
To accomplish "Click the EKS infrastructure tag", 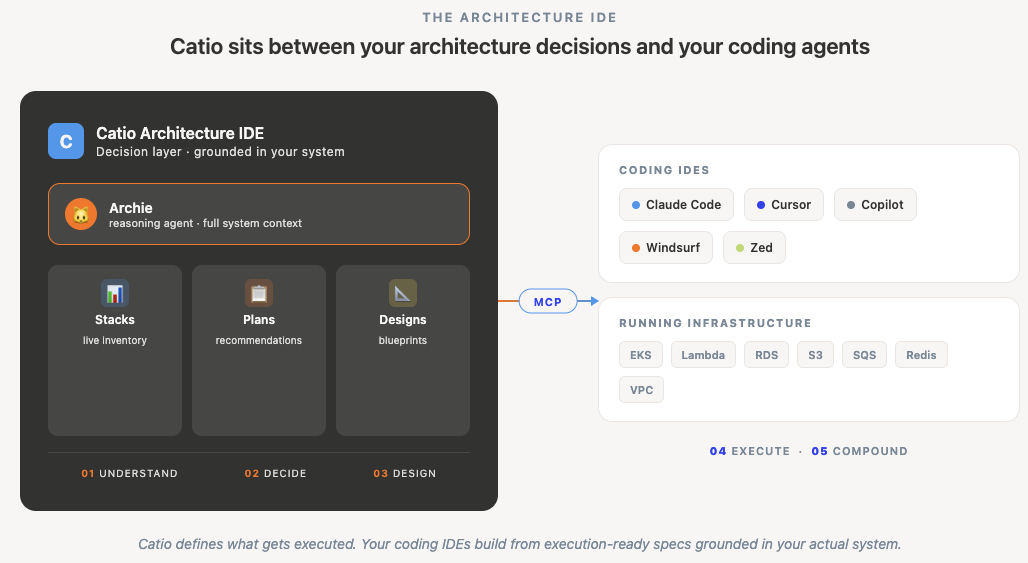I will pyautogui.click(x=641, y=355).
